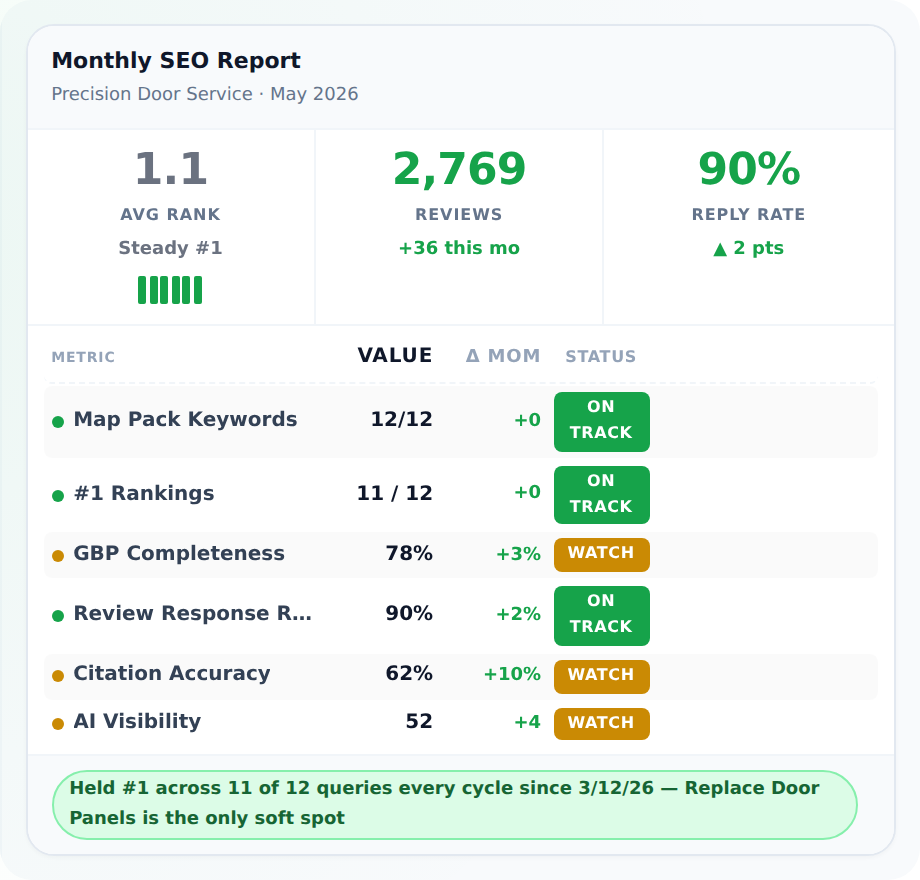Click the STATUS column header
This screenshot has height=880, width=920.
(x=601, y=356)
